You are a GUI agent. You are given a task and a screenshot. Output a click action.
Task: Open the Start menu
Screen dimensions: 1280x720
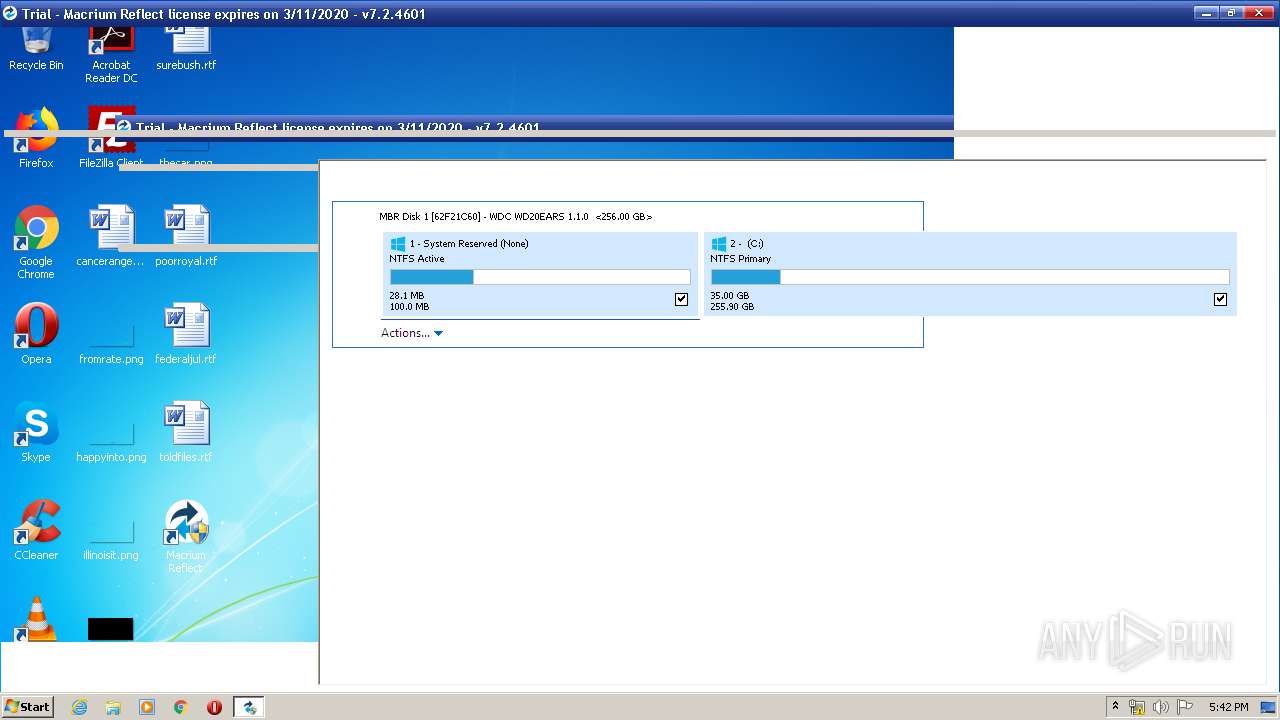click(x=28, y=707)
